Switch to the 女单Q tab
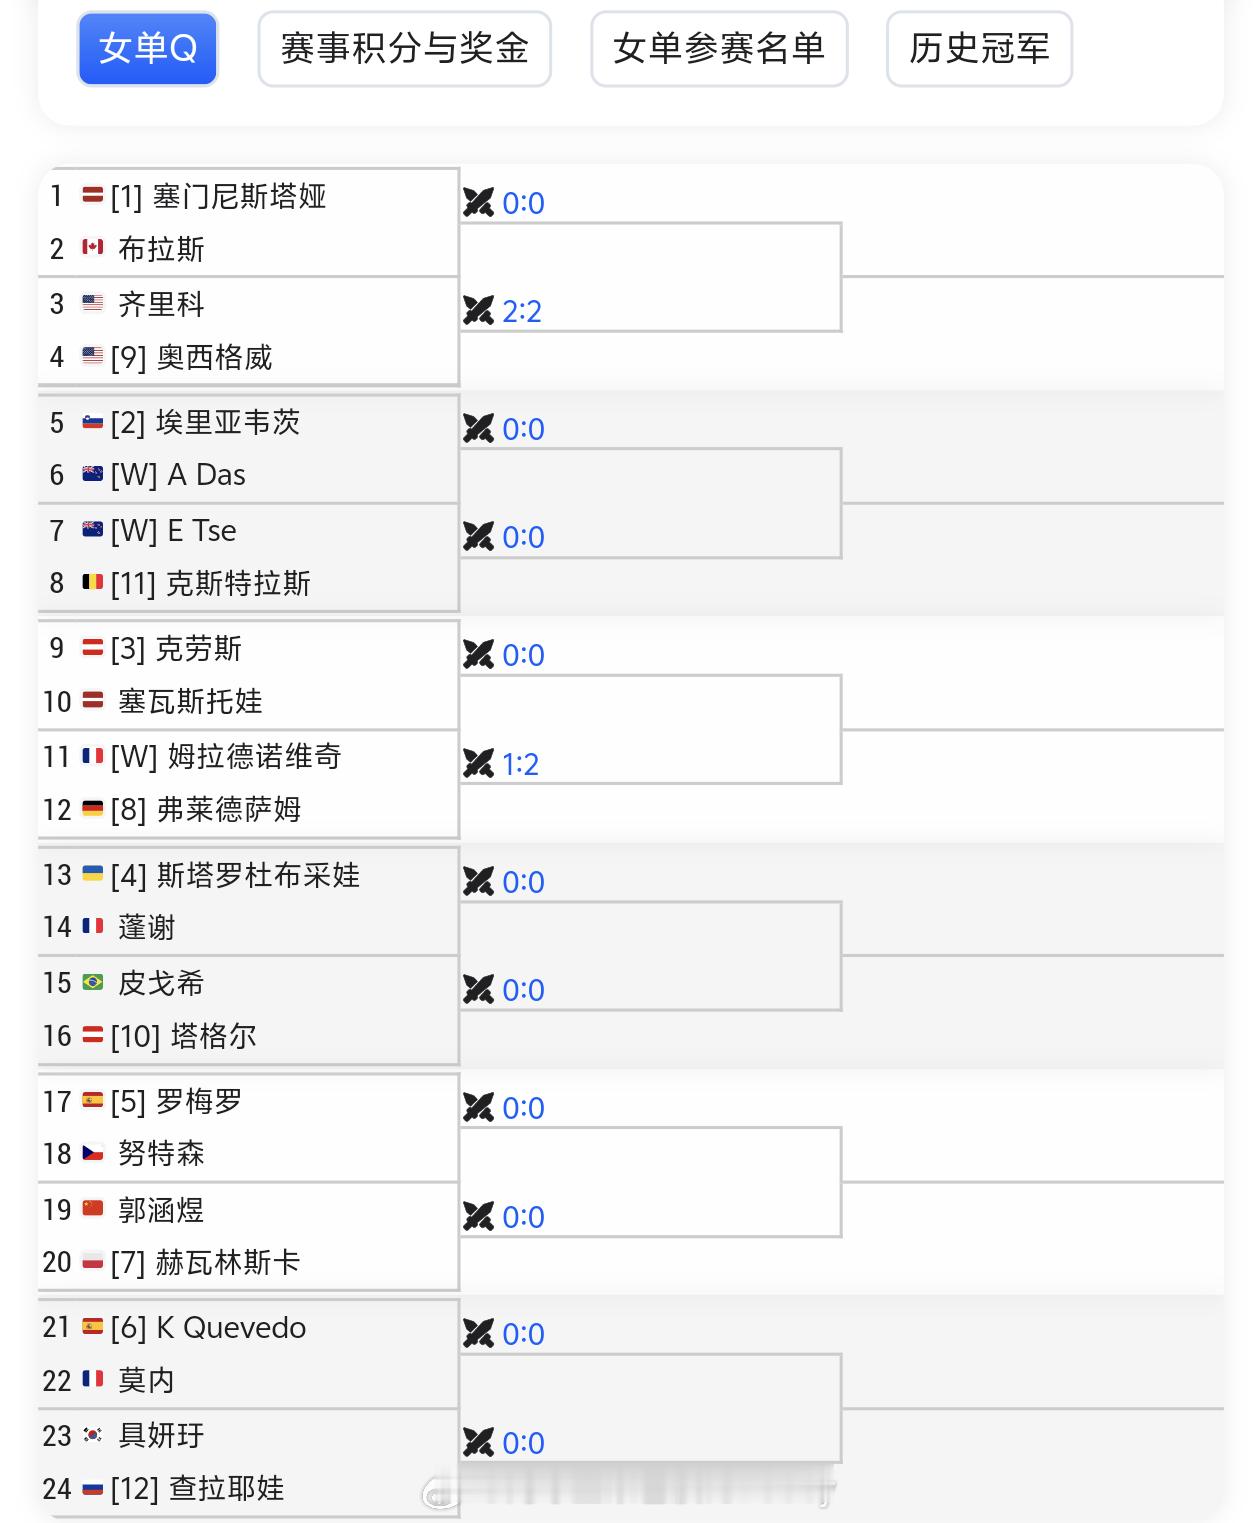The width and height of the screenshot is (1260, 1523). click(147, 49)
